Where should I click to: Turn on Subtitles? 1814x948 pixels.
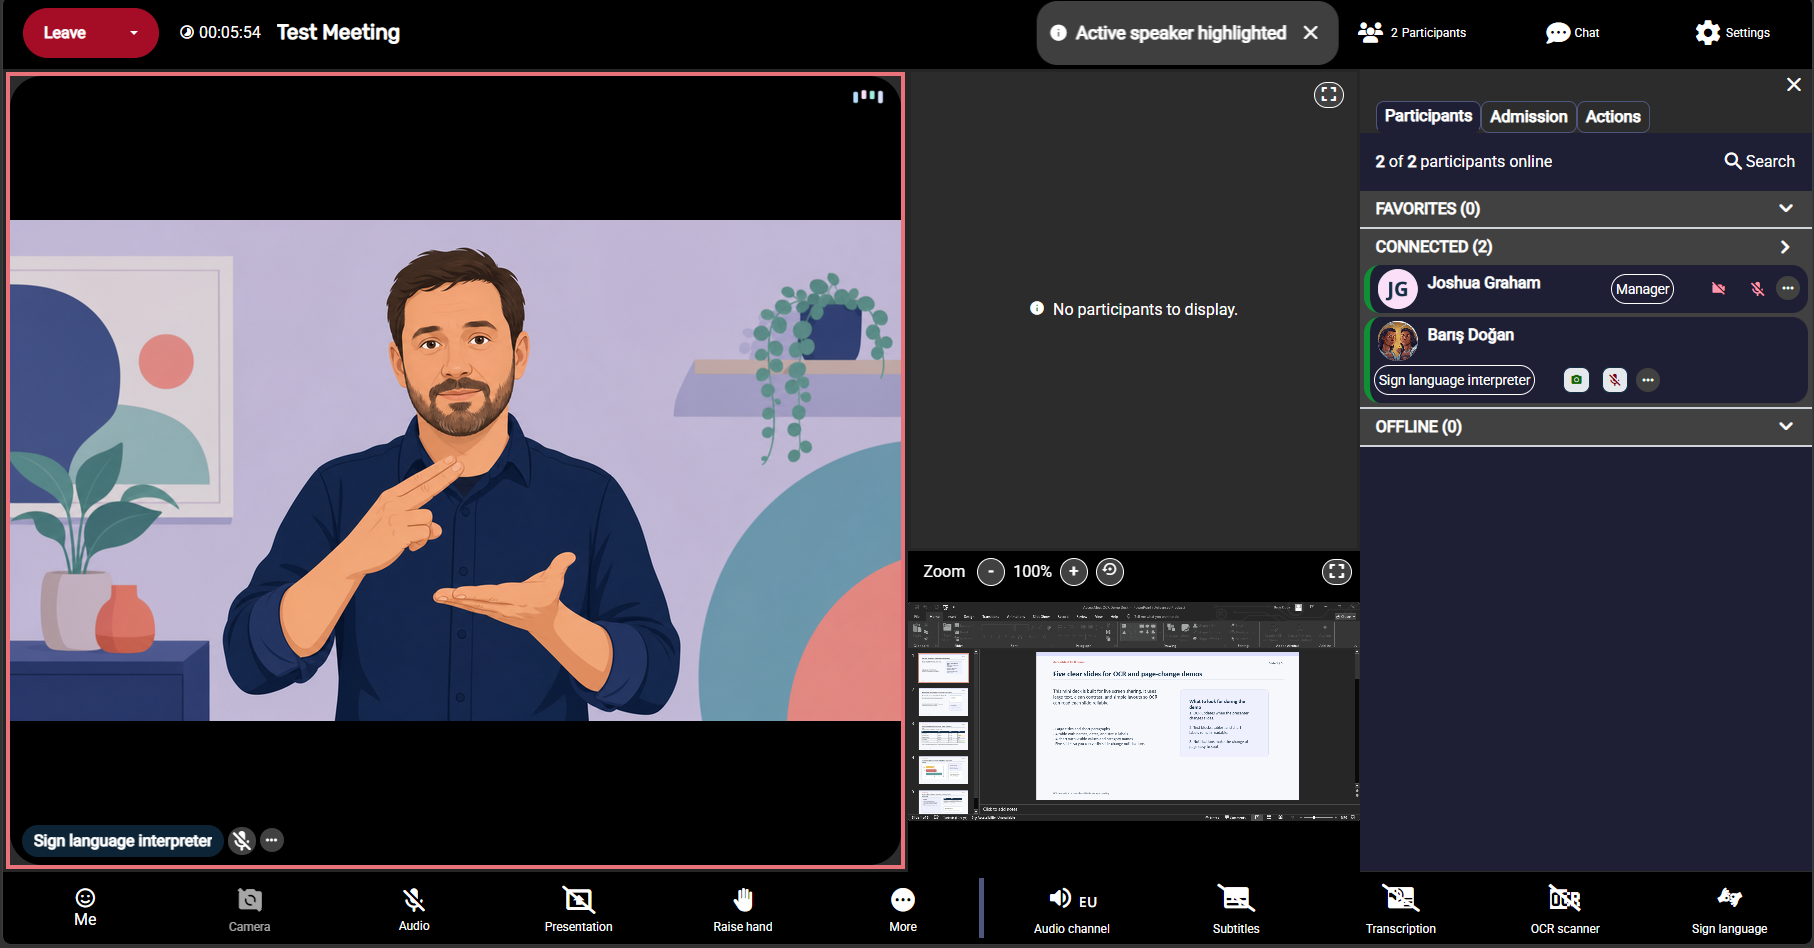[1236, 909]
